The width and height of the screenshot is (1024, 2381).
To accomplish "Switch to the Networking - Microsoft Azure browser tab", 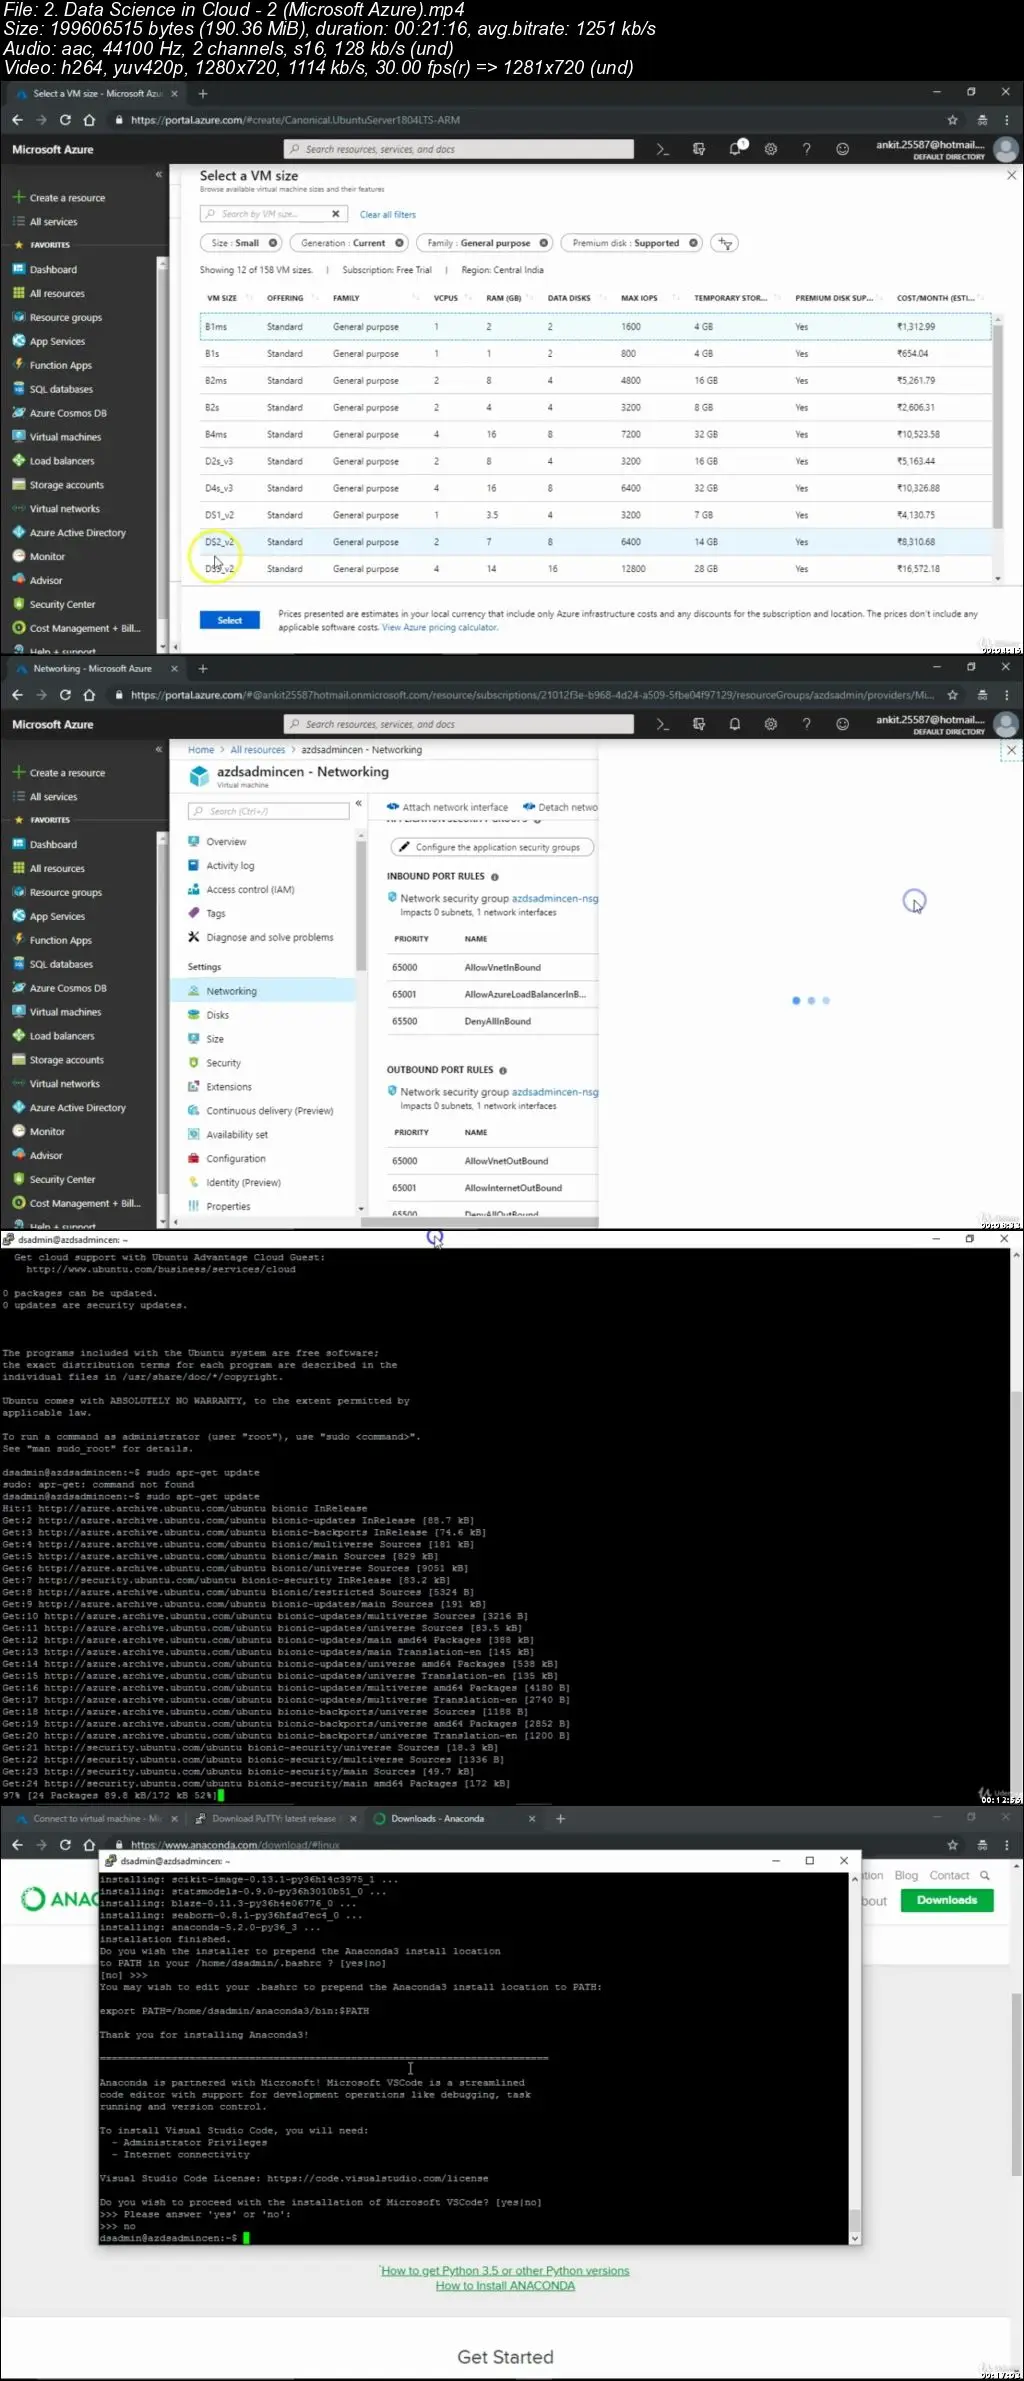I will tap(92, 669).
